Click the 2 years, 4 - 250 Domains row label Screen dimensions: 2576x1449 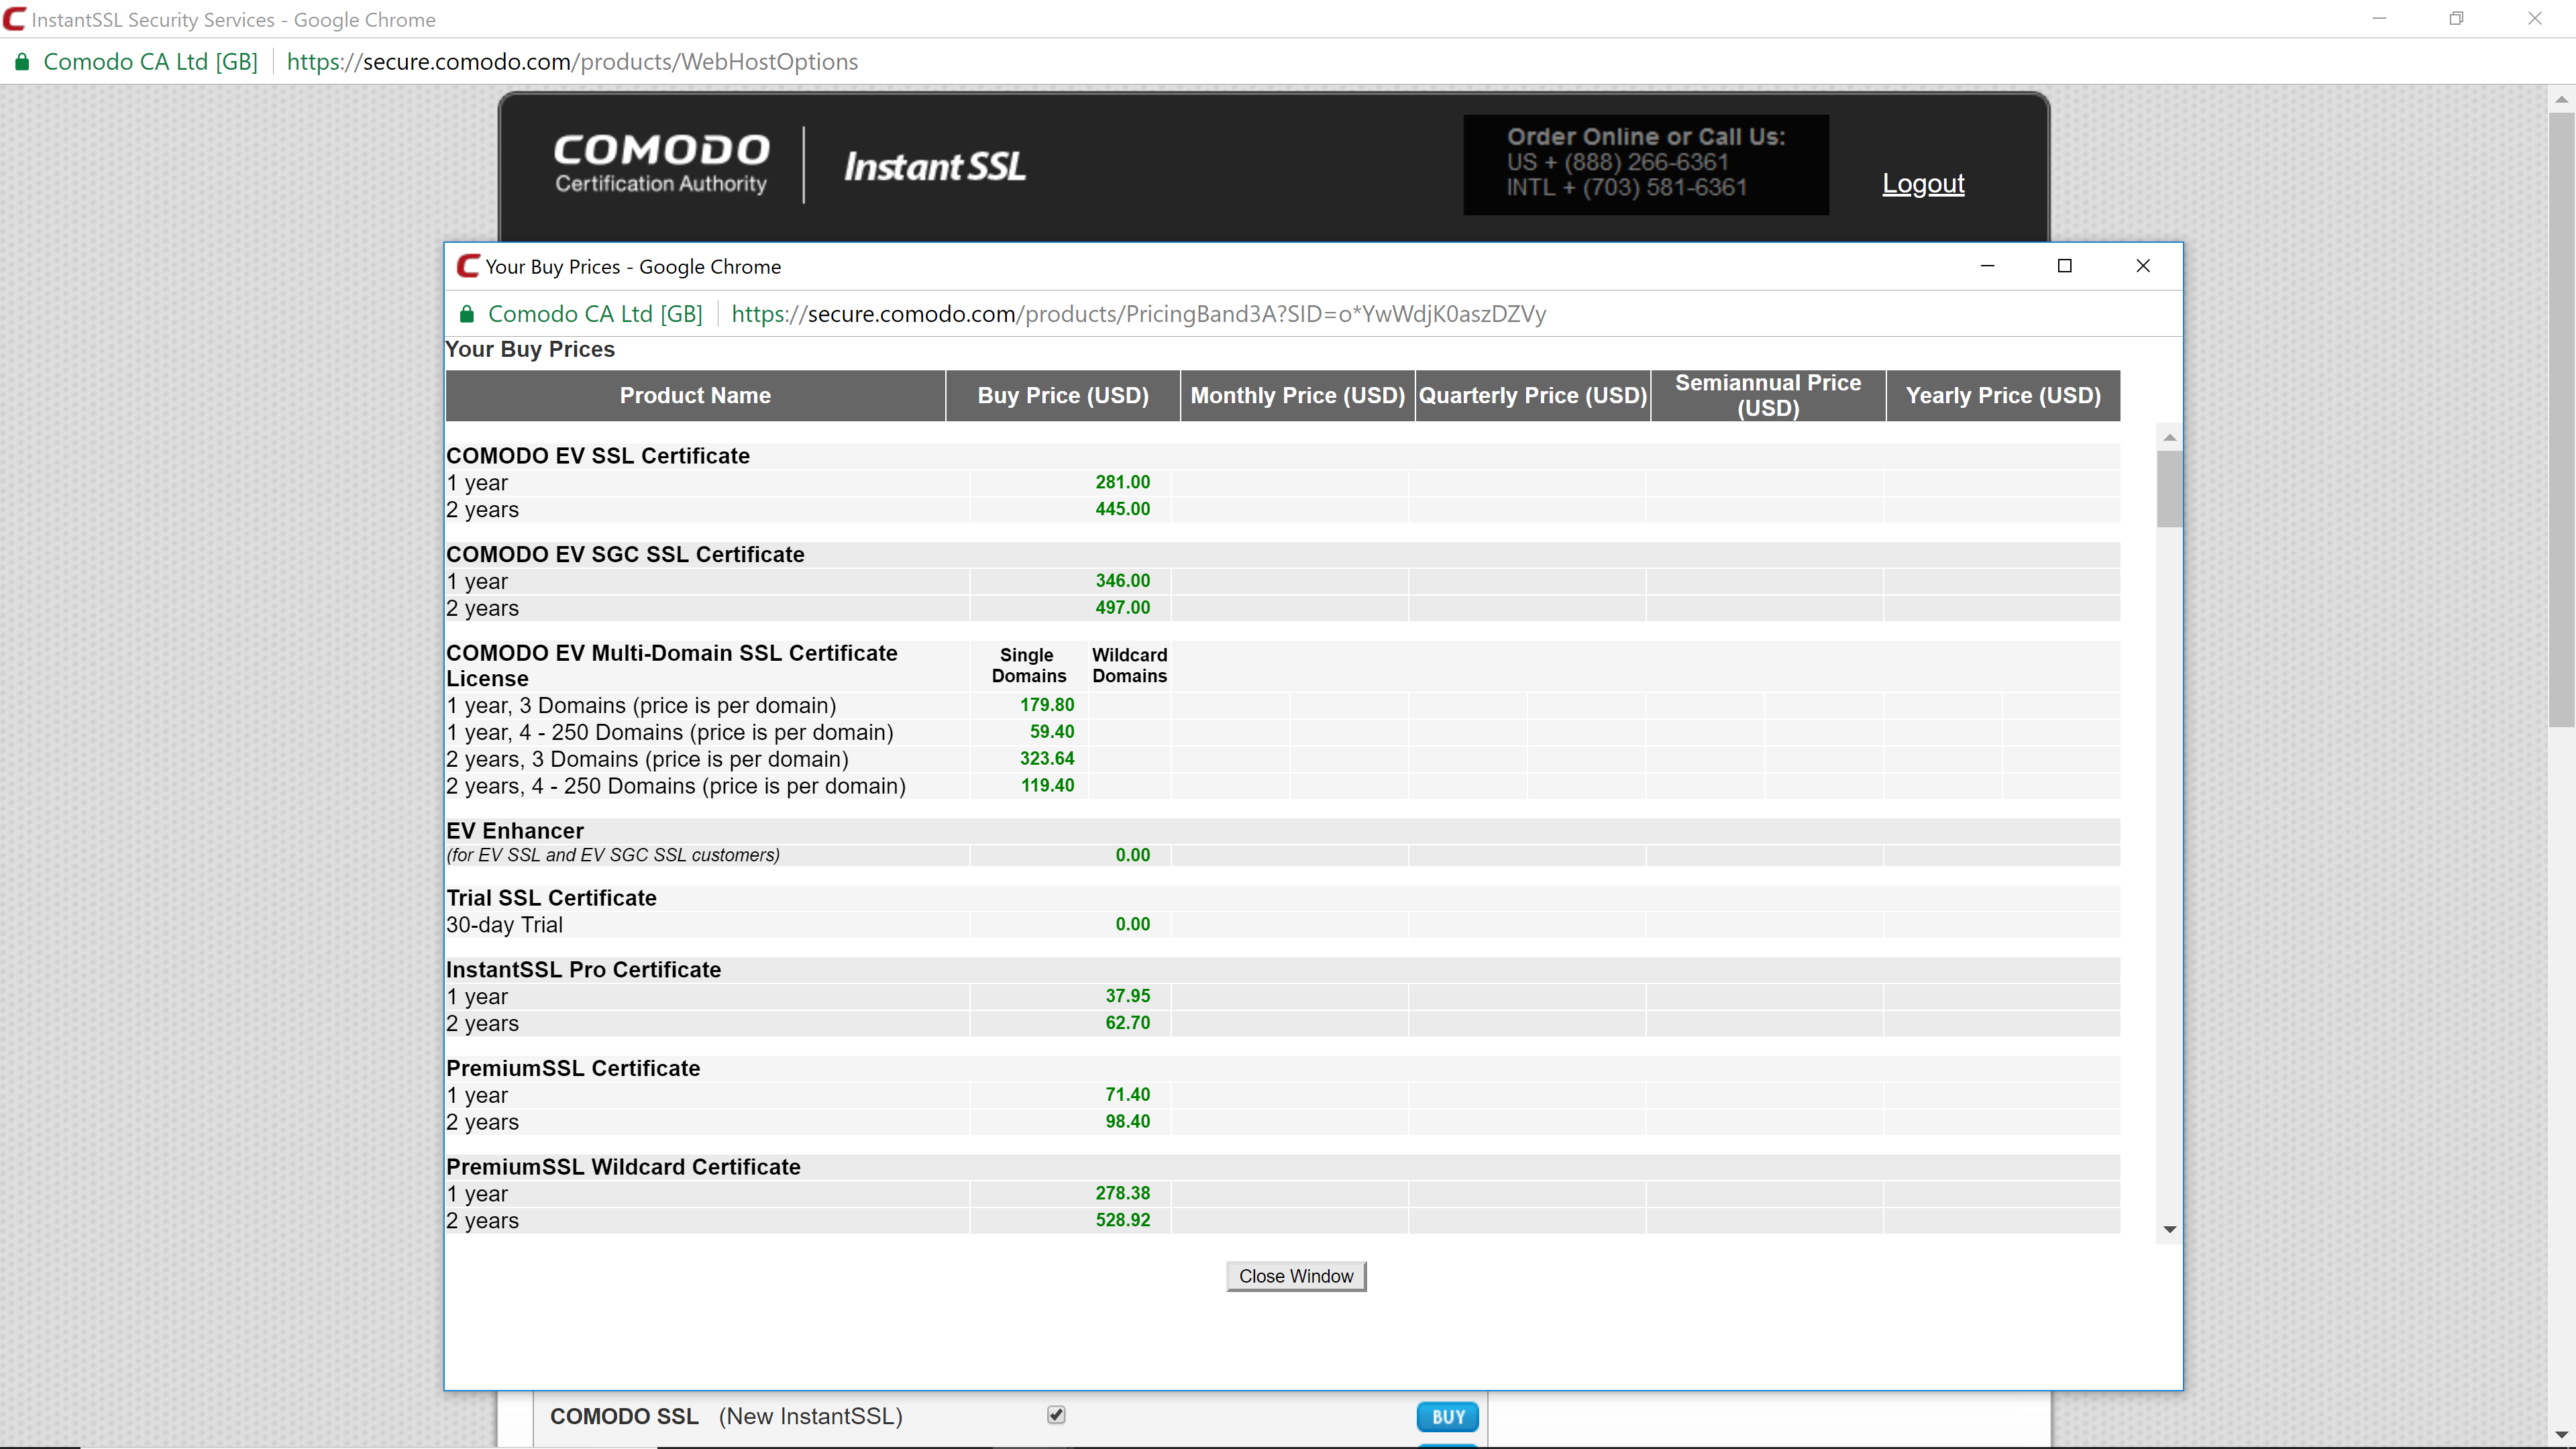tap(676, 787)
